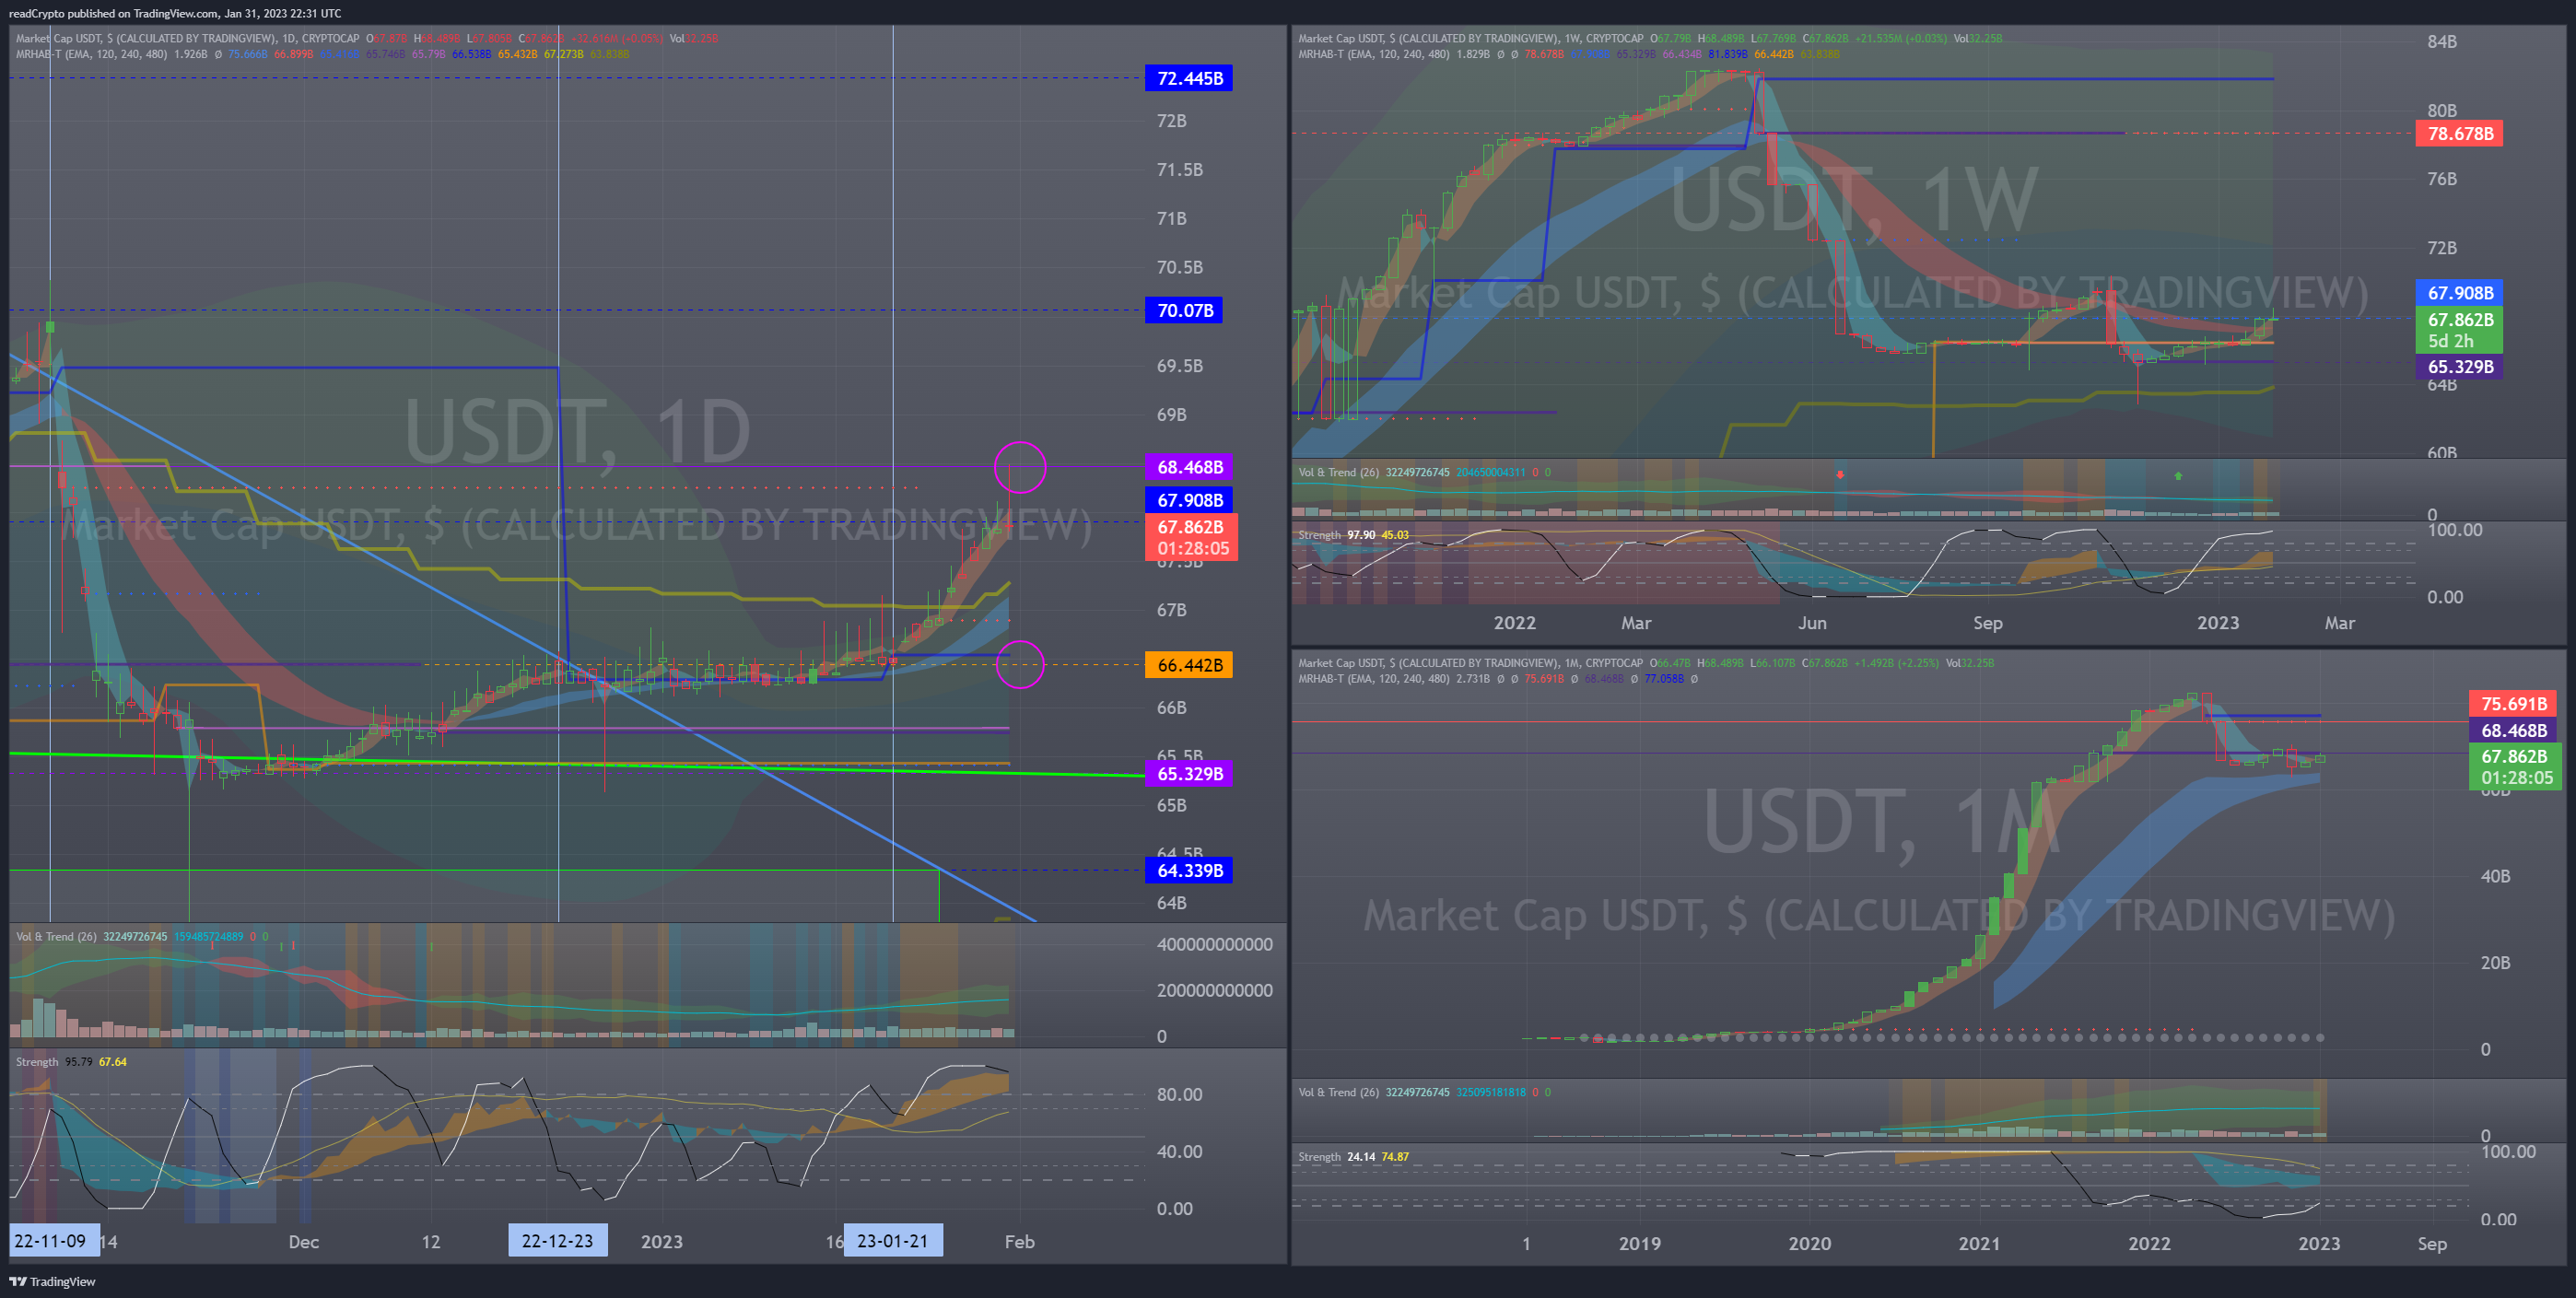Click the readCrypto published on TradingView.com header
The image size is (2576, 1298).
click(x=175, y=13)
